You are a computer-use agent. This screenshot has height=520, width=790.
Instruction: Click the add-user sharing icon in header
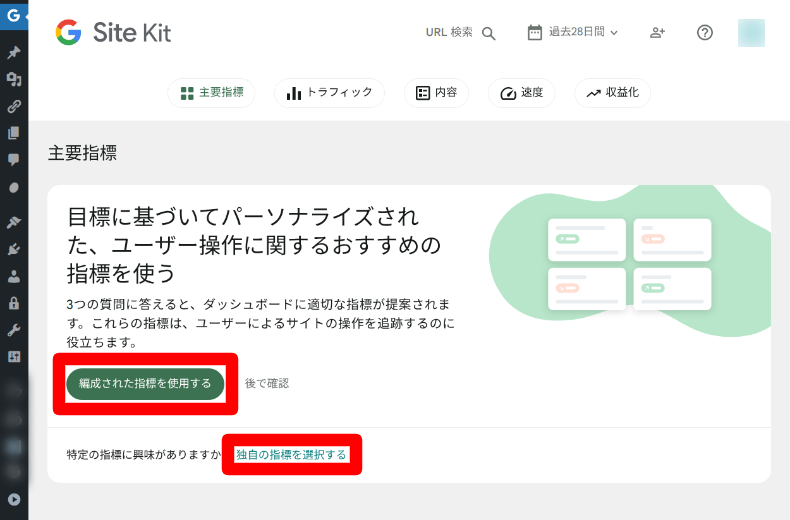tap(657, 33)
